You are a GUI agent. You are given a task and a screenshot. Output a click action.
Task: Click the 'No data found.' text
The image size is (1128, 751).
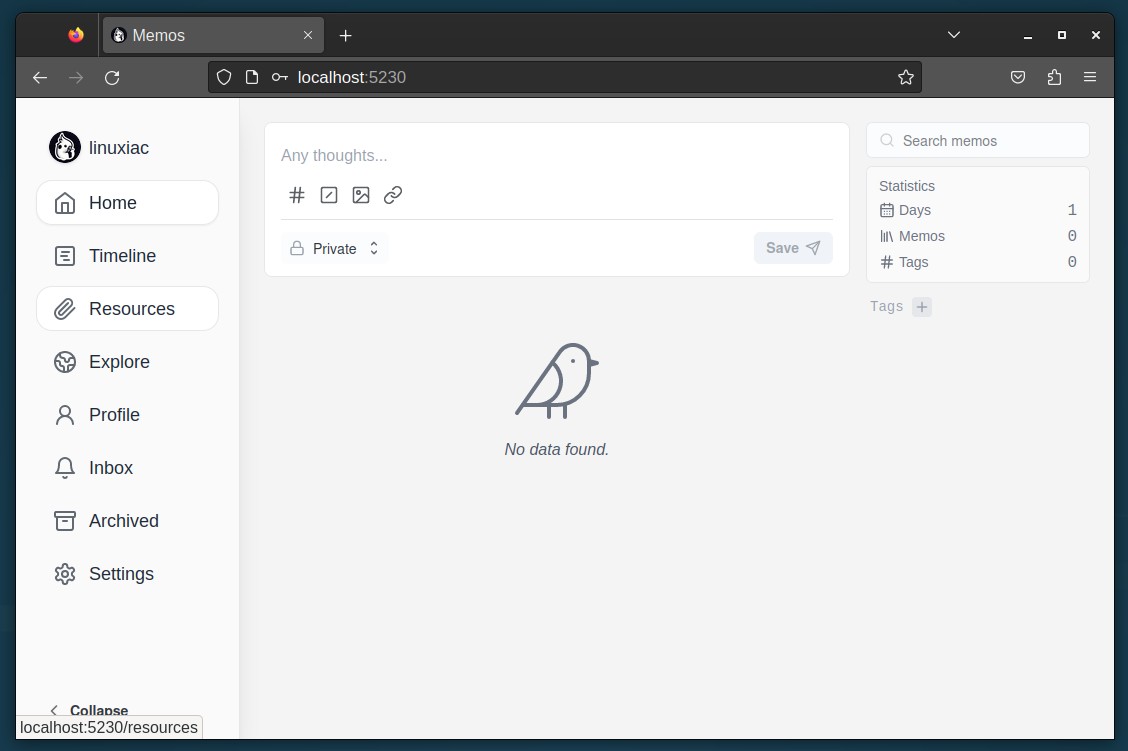point(556,450)
